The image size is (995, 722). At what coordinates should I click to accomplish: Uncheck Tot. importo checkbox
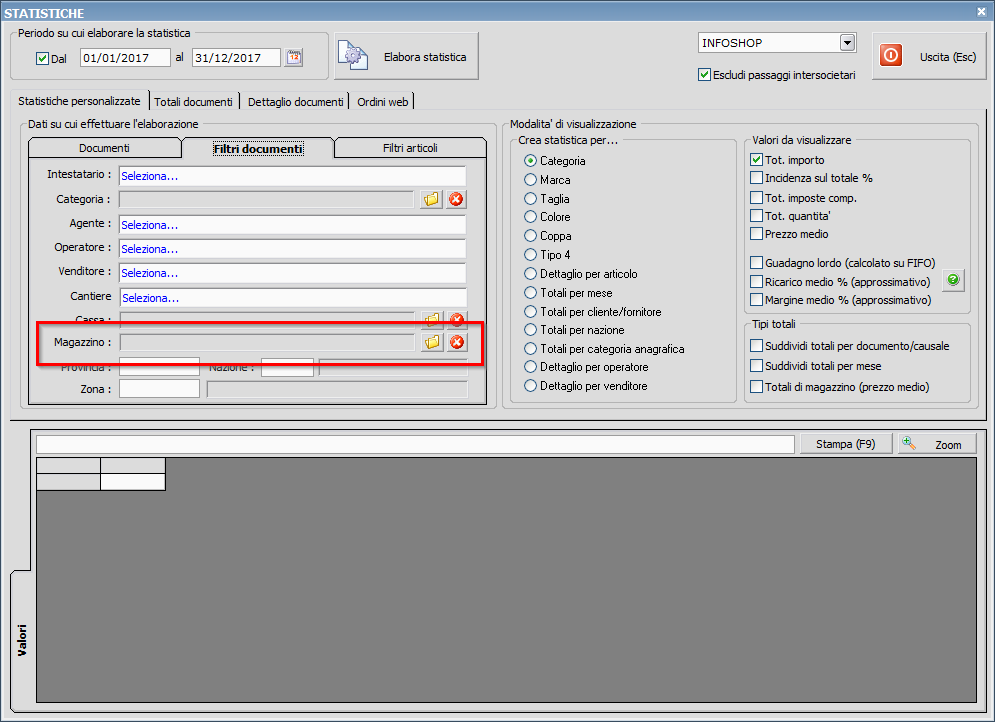pyautogui.click(x=756, y=159)
